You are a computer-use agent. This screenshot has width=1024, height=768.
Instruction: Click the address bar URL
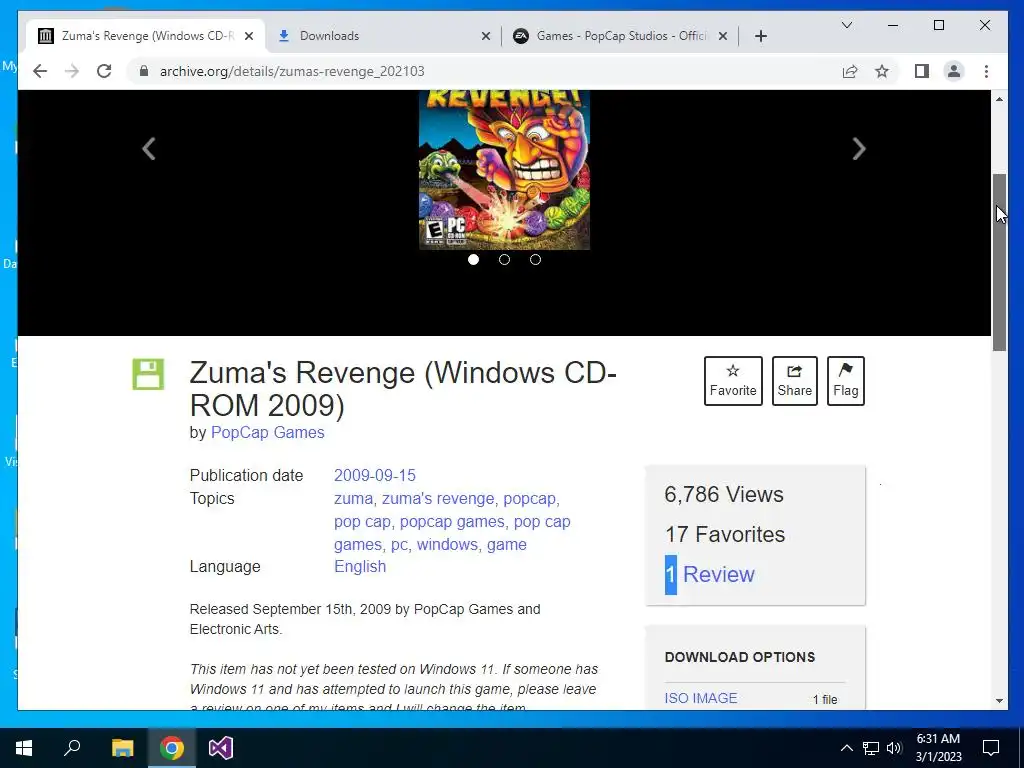(x=292, y=71)
